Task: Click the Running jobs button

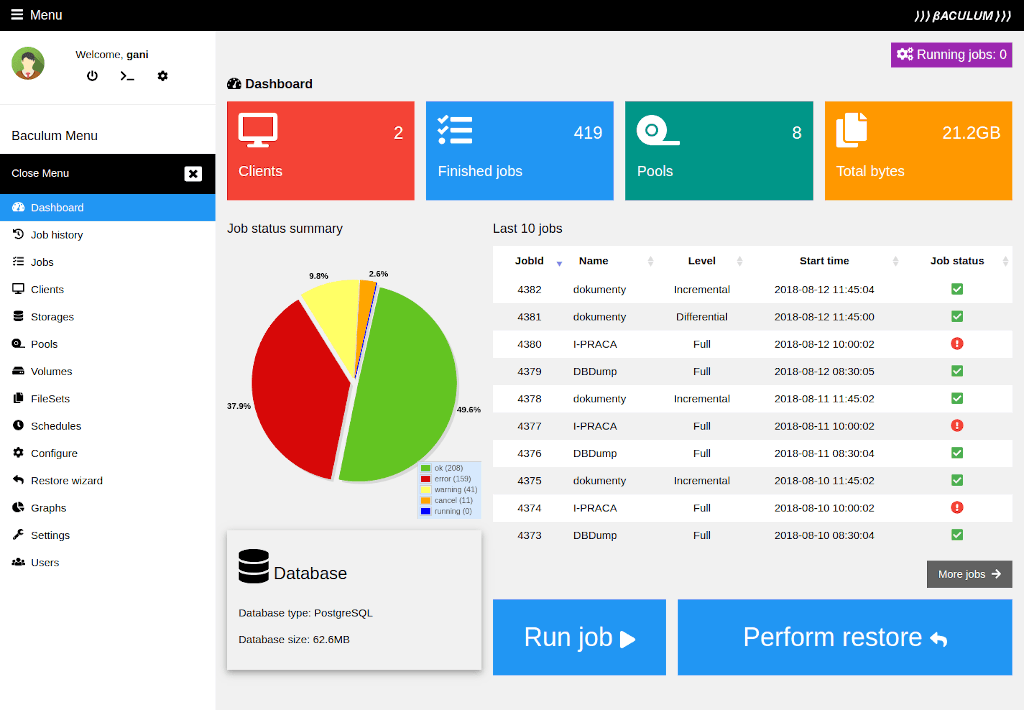Action: click(x=952, y=55)
